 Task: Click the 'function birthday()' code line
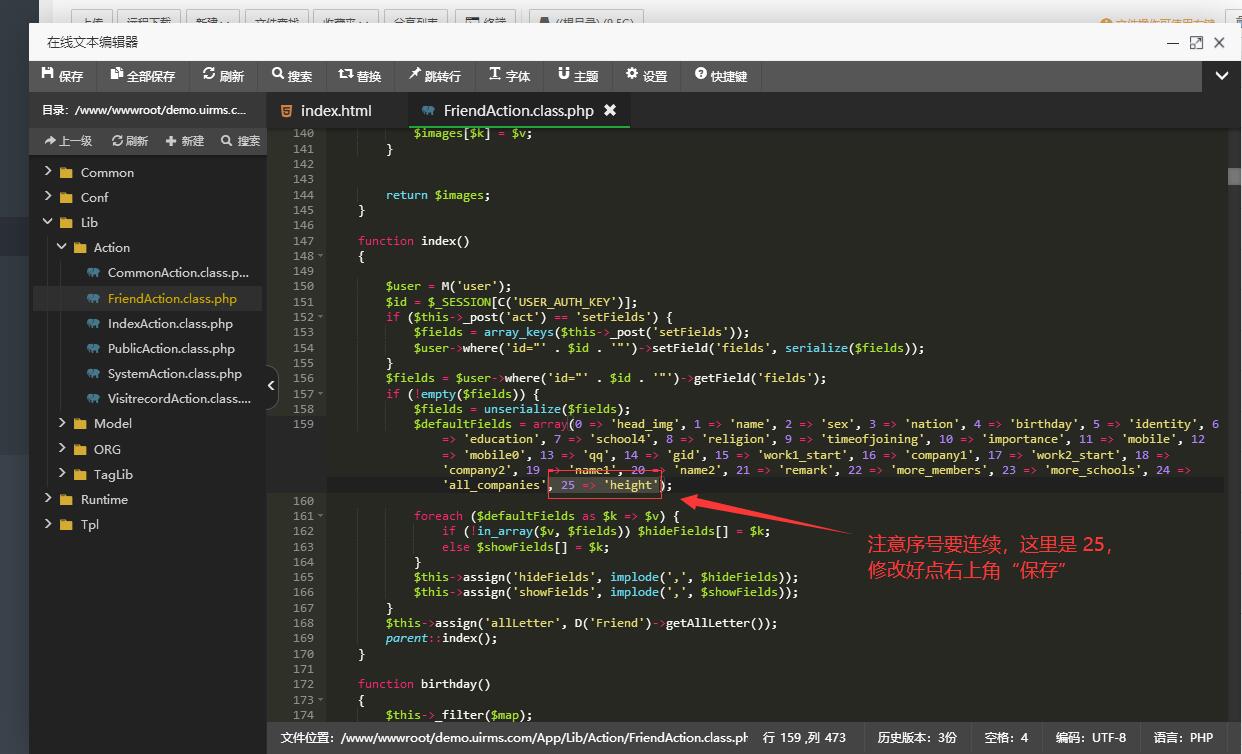point(424,684)
